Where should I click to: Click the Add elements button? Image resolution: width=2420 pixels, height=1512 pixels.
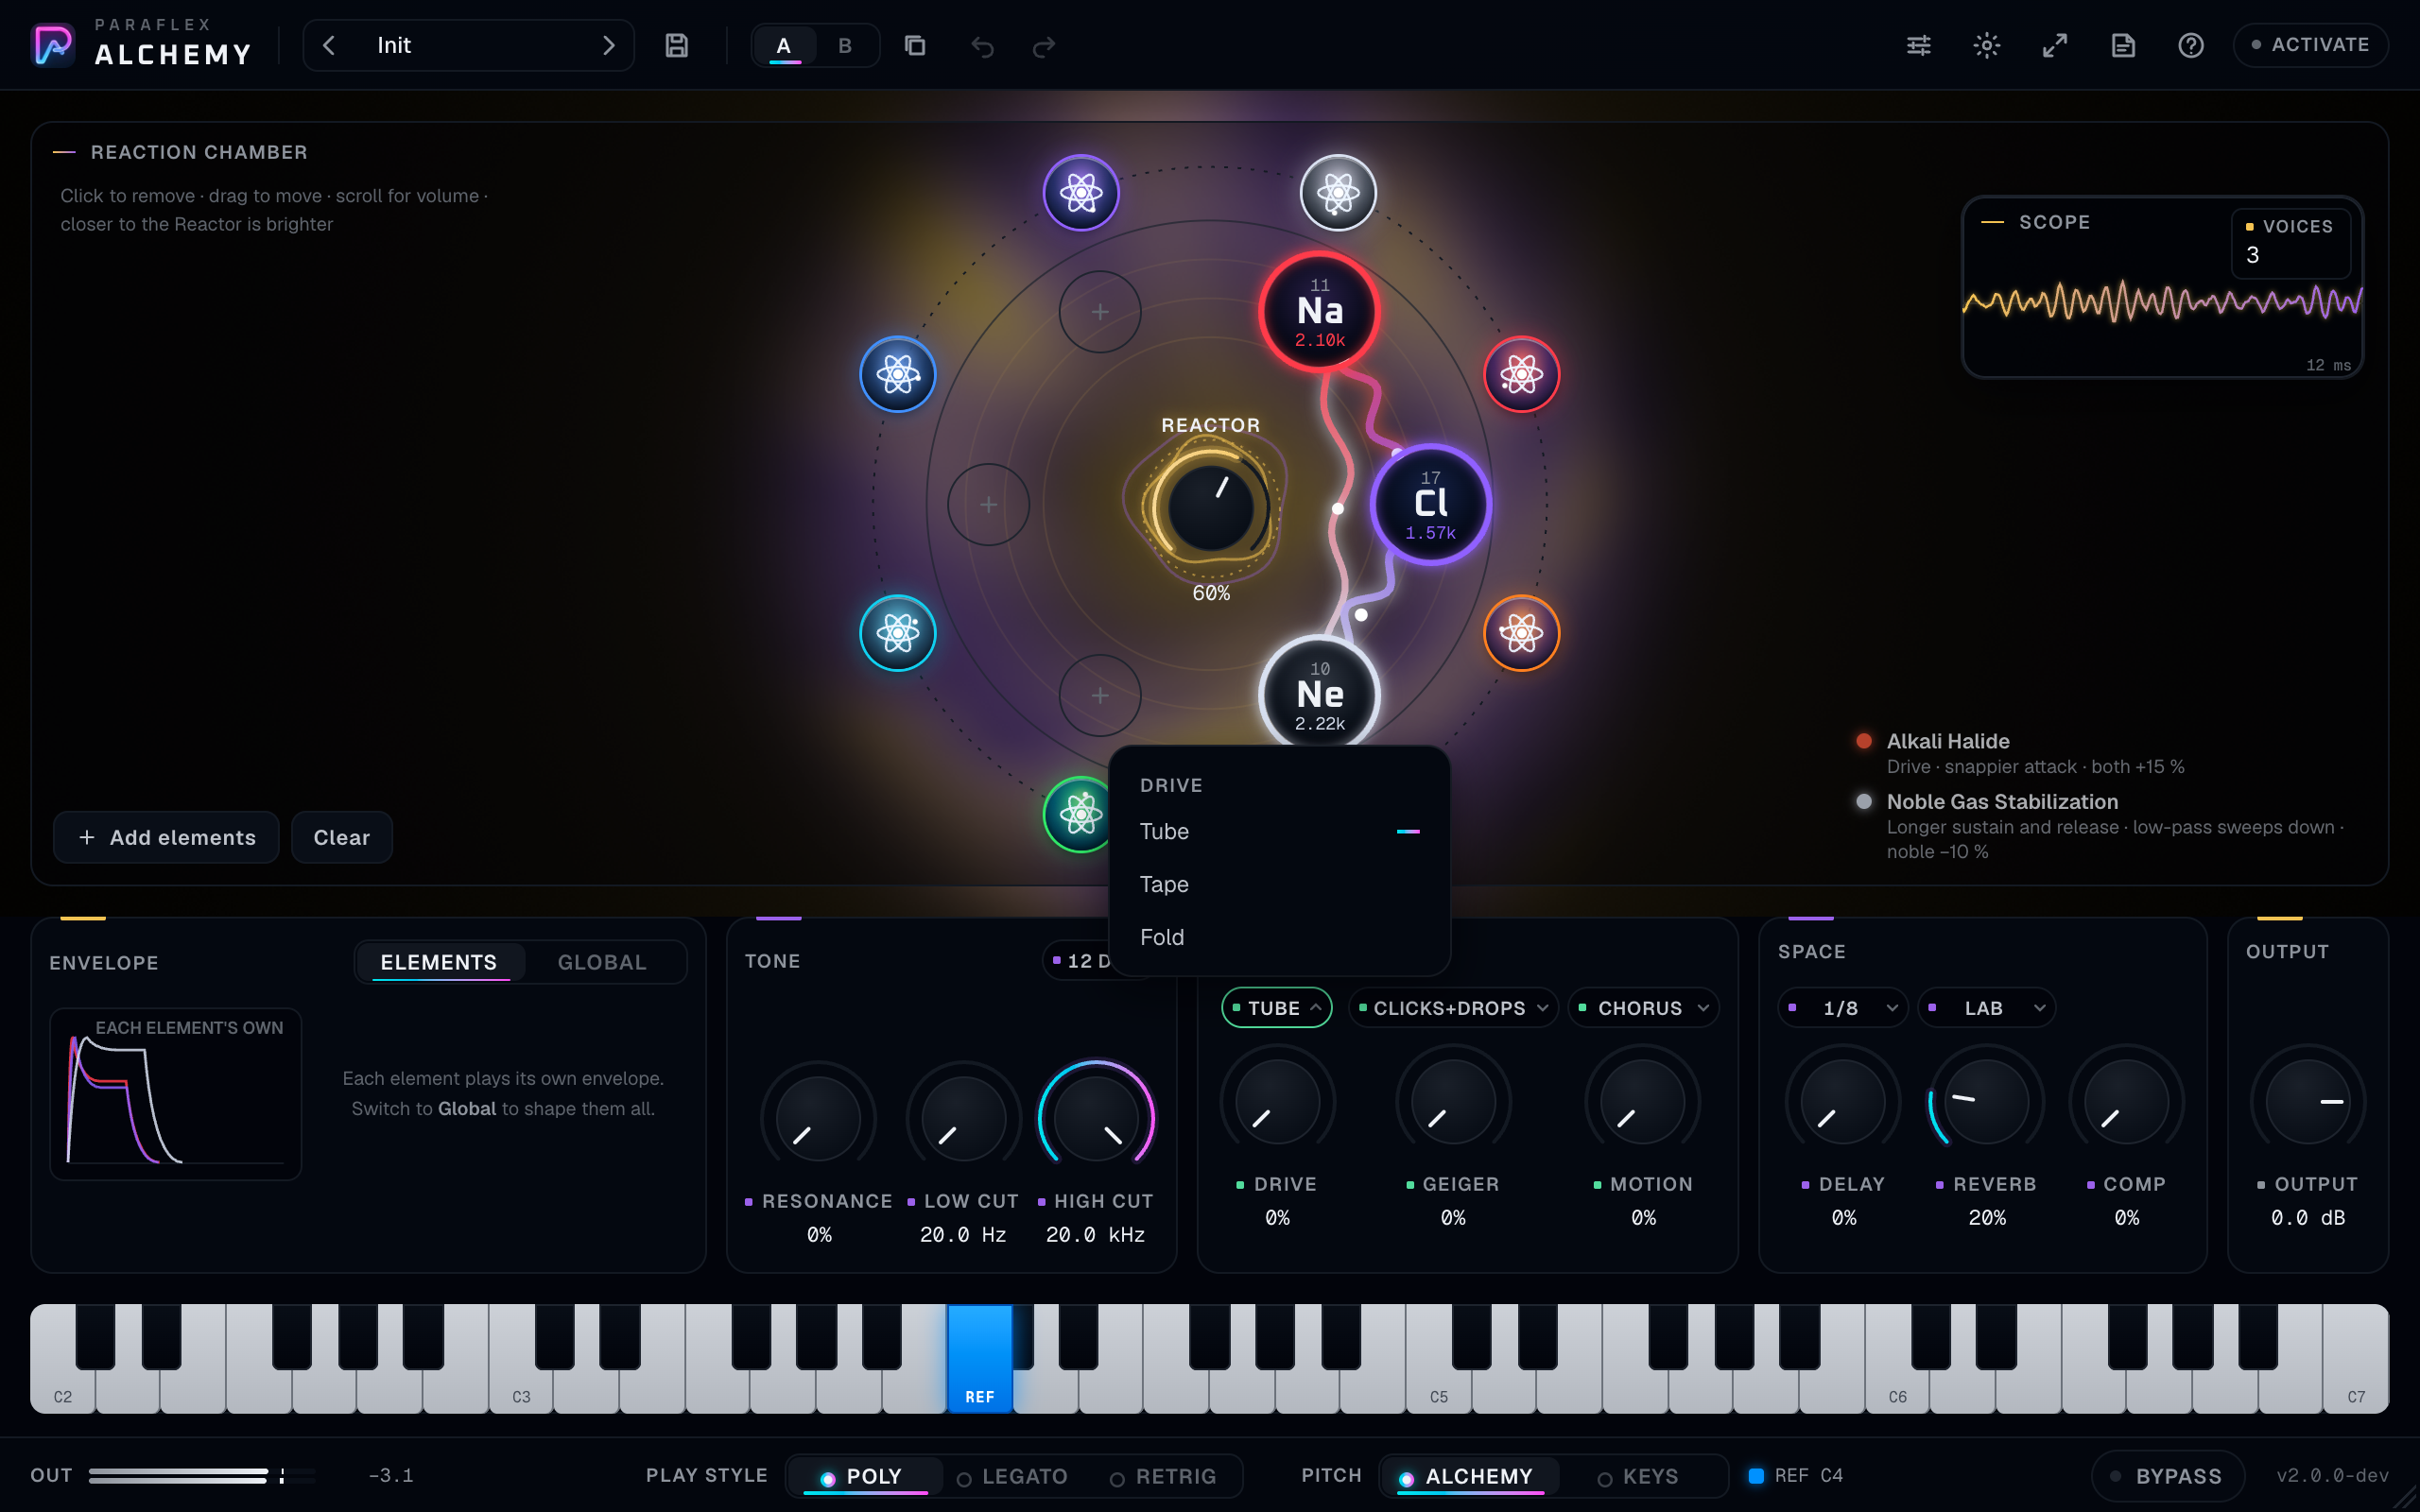click(166, 837)
